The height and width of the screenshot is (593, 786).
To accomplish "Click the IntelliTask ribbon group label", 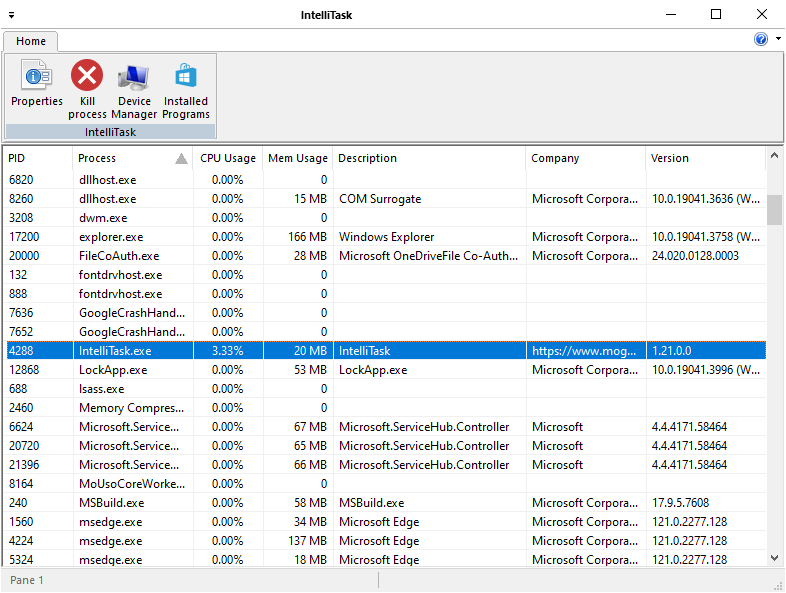I will tap(110, 132).
